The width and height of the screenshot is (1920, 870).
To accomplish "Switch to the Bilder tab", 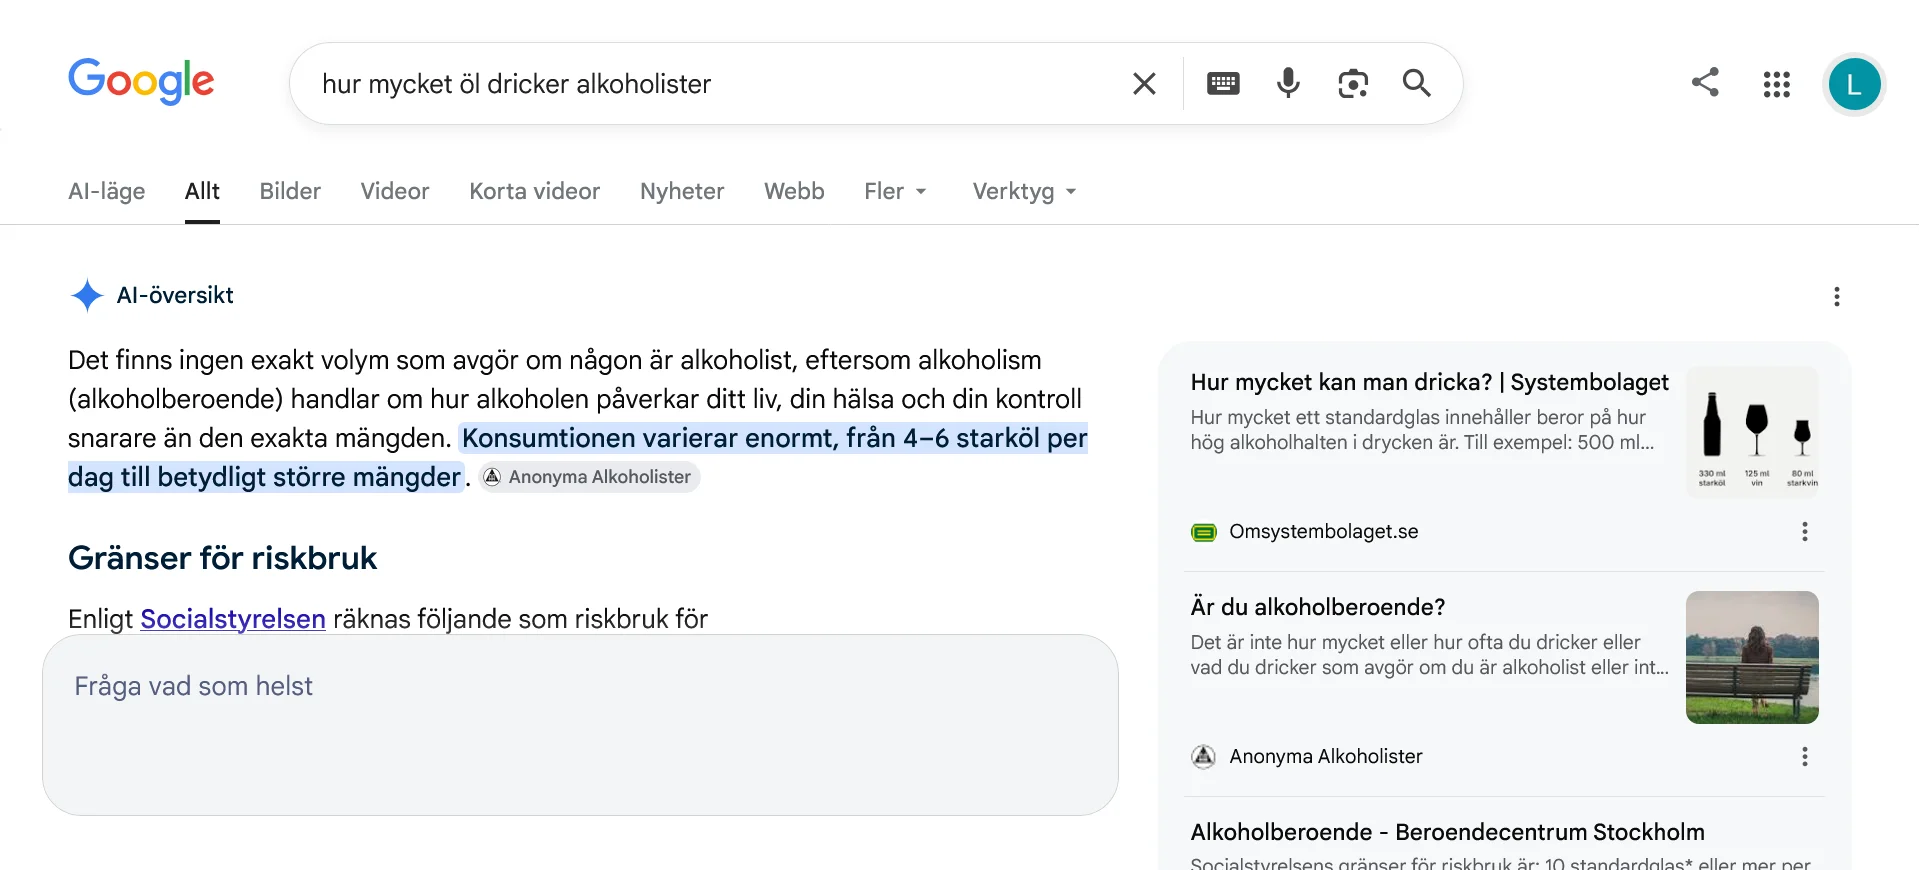I will (290, 191).
